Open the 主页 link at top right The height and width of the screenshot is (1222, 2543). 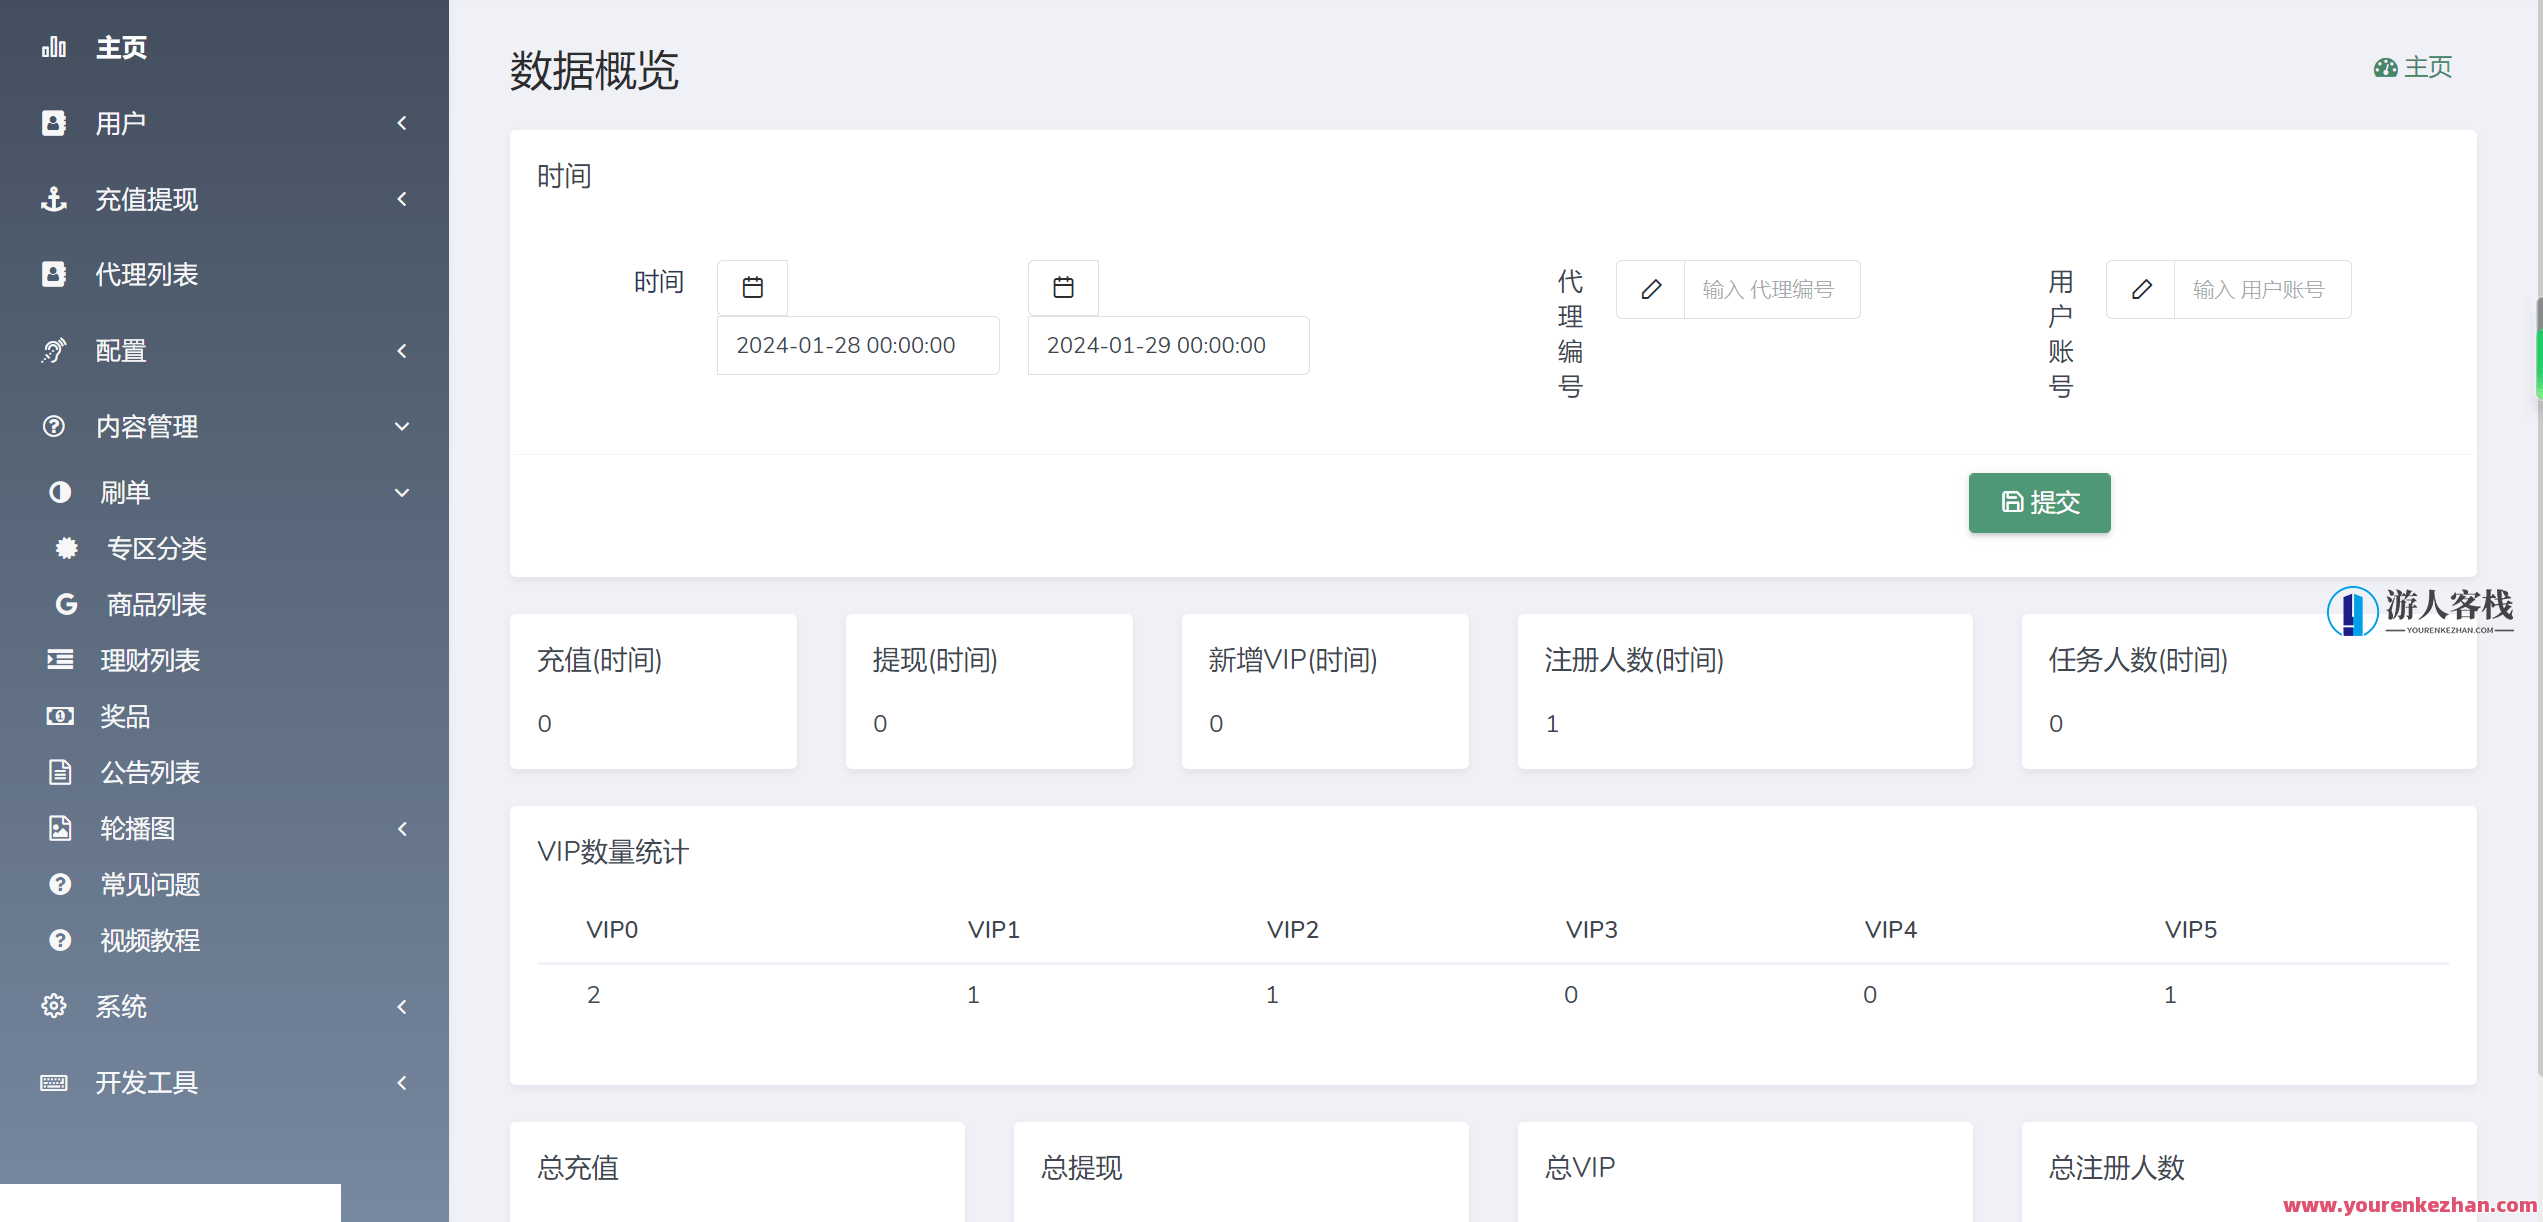tap(2427, 67)
